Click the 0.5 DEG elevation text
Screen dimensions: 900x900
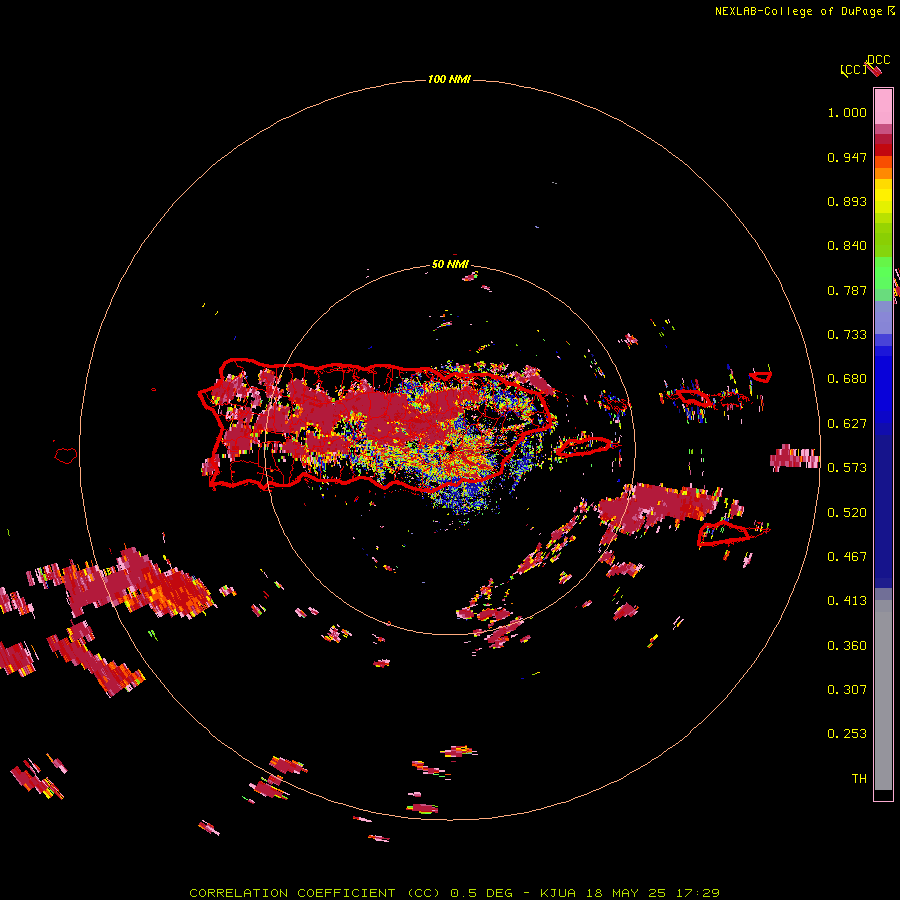coord(482,893)
